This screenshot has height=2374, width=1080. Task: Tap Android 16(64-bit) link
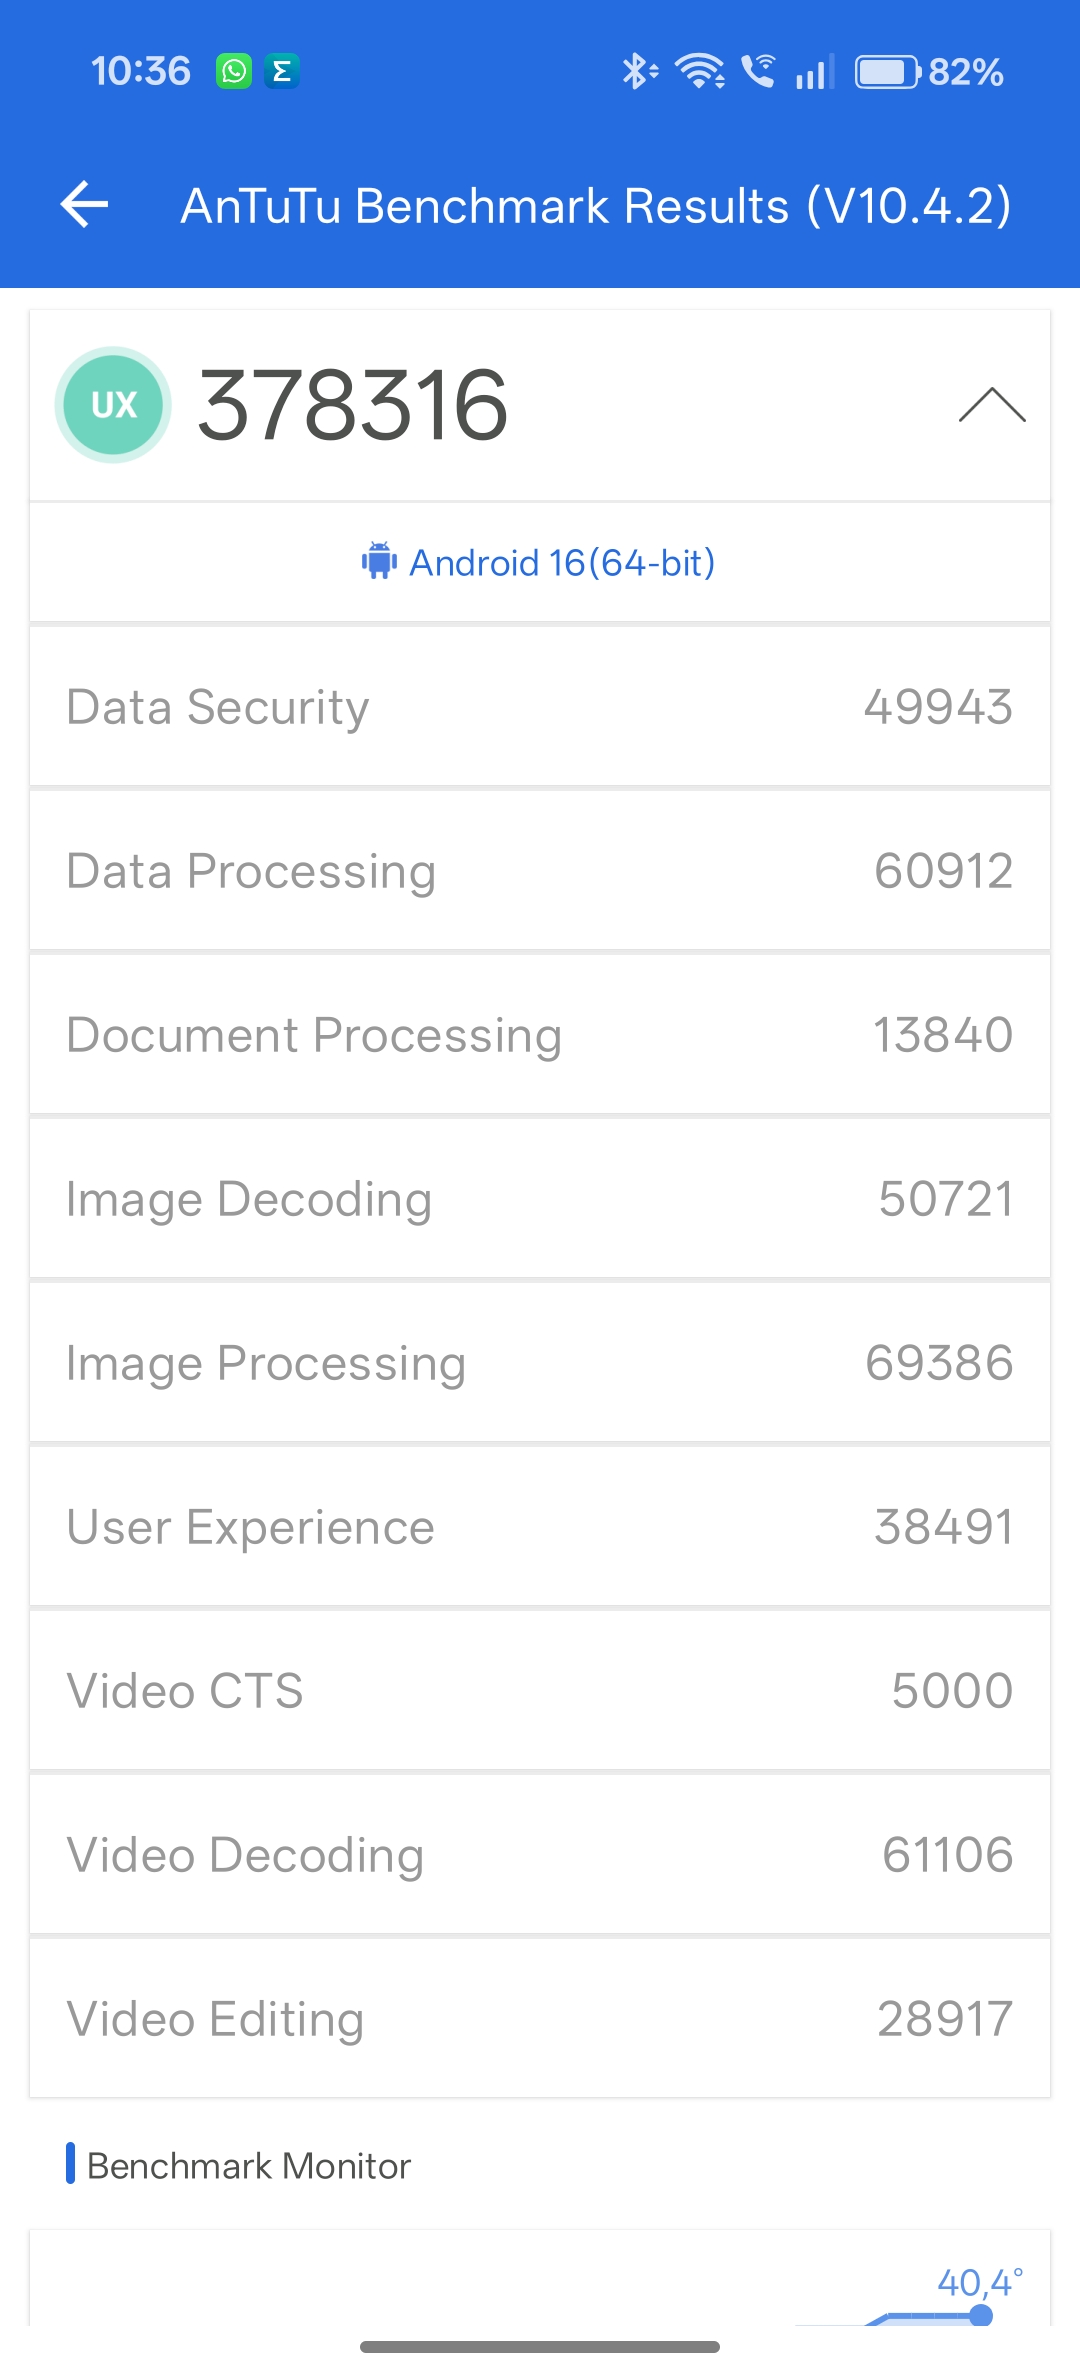tap(562, 563)
